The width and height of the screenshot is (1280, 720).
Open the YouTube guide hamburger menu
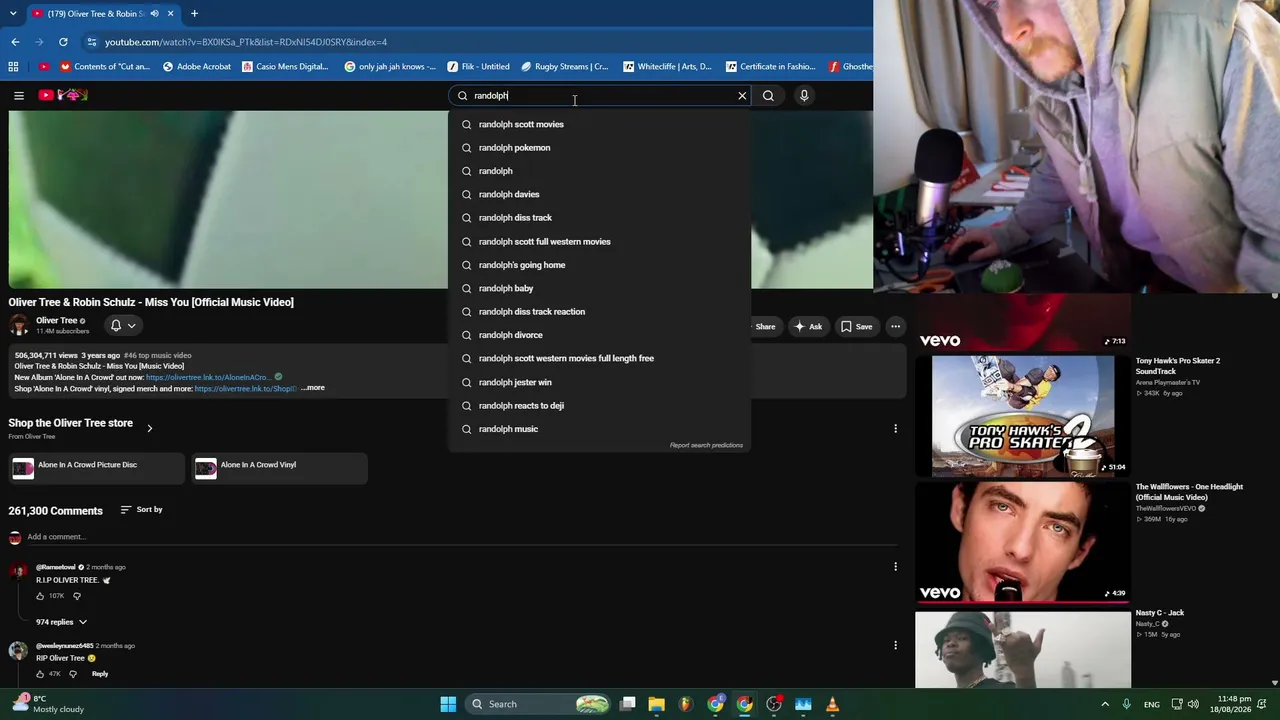click(19, 95)
